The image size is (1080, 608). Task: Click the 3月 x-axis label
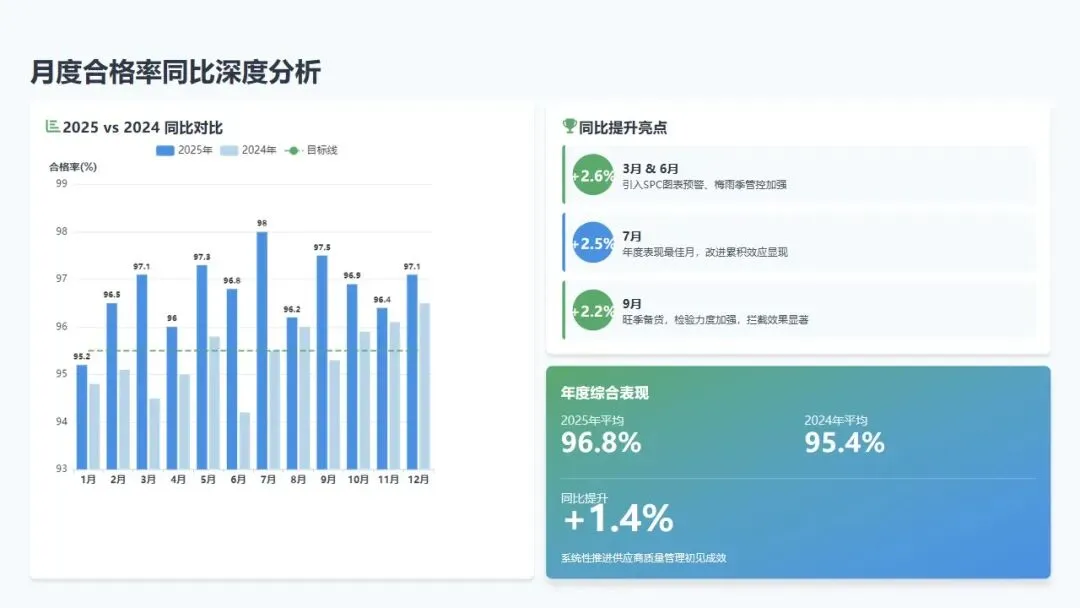[x=148, y=479]
